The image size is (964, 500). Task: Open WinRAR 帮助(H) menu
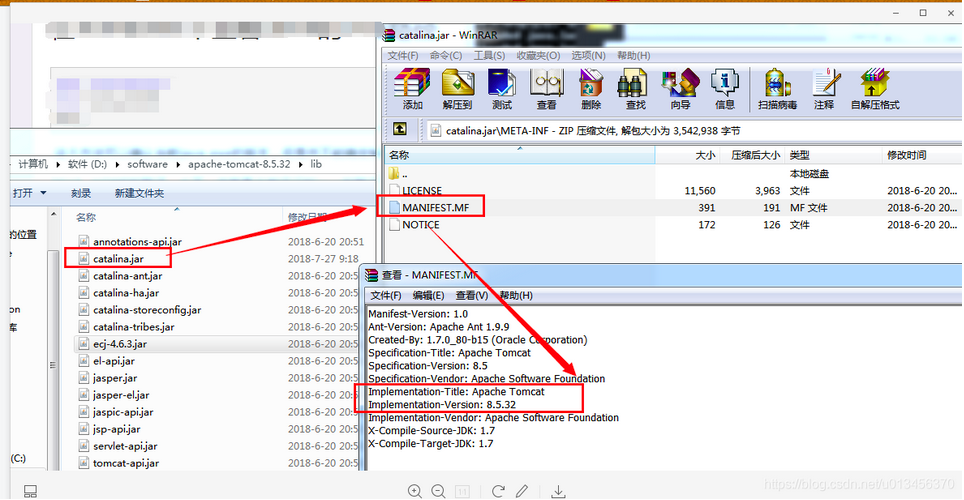point(634,55)
